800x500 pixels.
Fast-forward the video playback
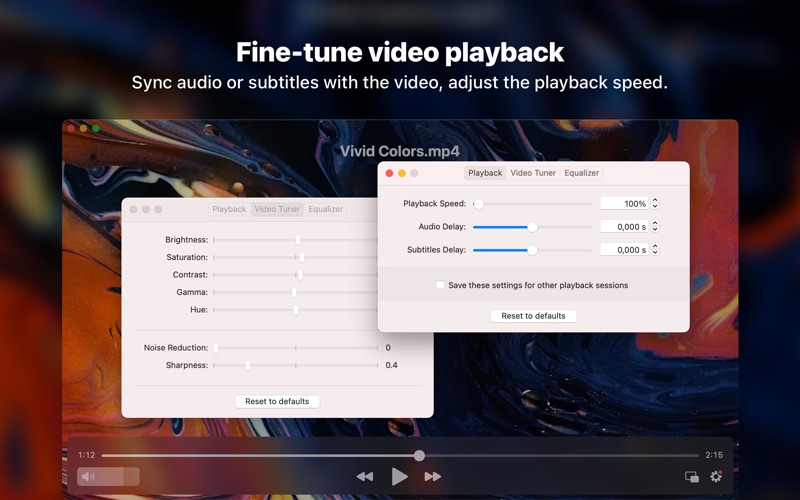433,477
